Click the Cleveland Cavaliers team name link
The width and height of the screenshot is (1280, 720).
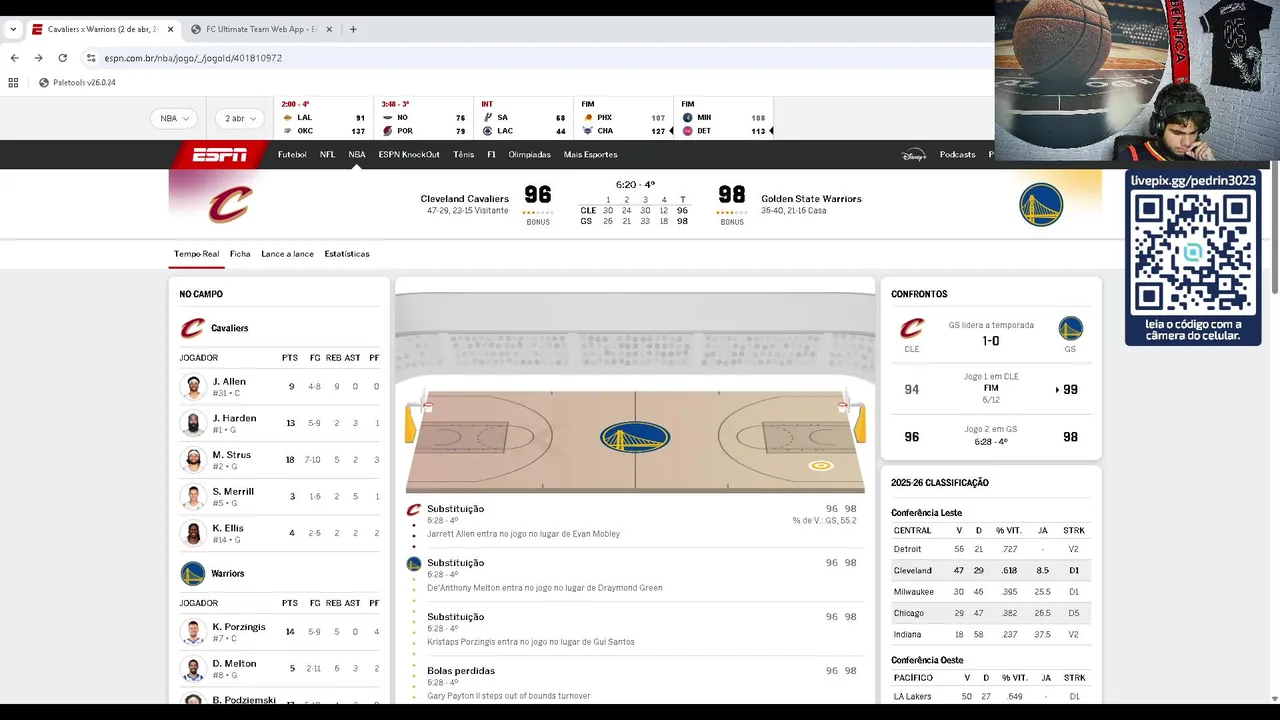point(464,199)
